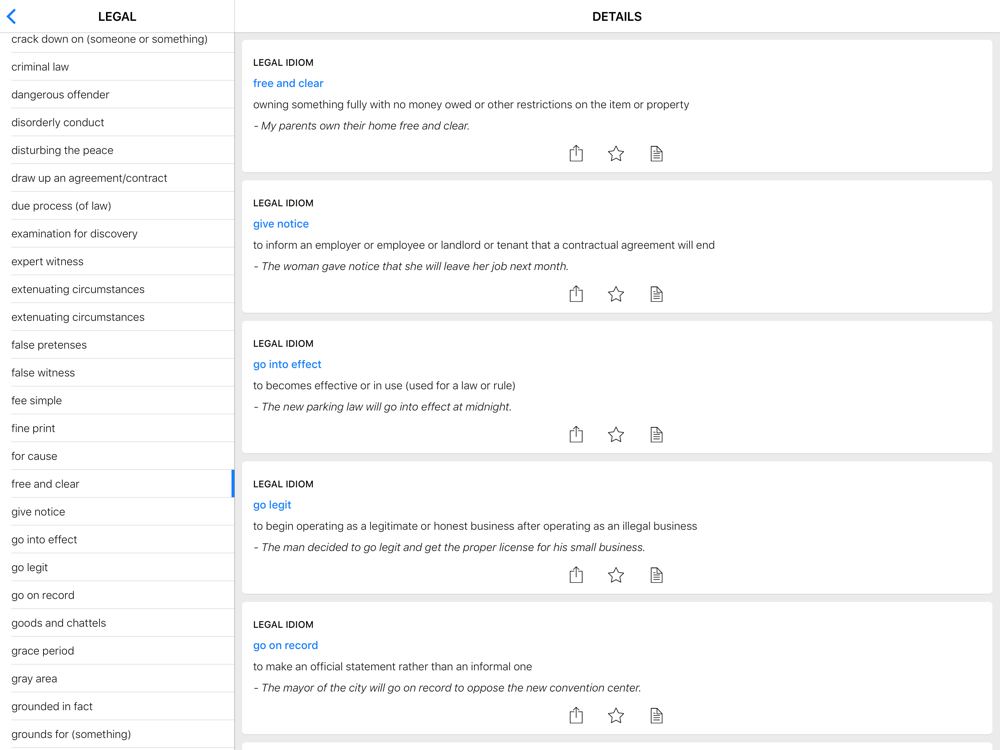Open the 'go on record' title link
This screenshot has width=1000, height=750.
click(285, 645)
